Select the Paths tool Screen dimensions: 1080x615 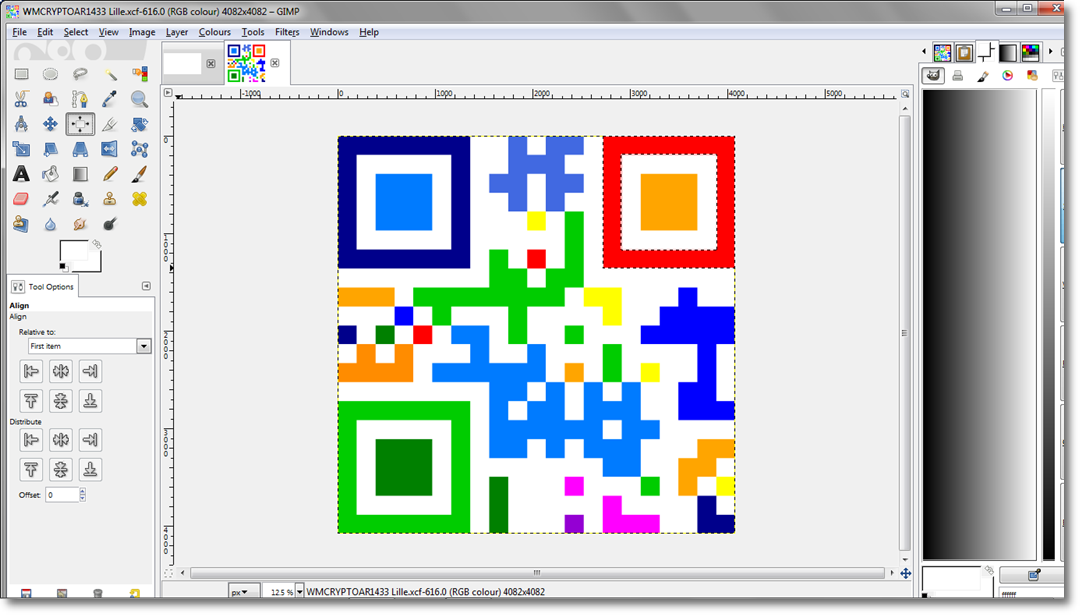(80, 99)
